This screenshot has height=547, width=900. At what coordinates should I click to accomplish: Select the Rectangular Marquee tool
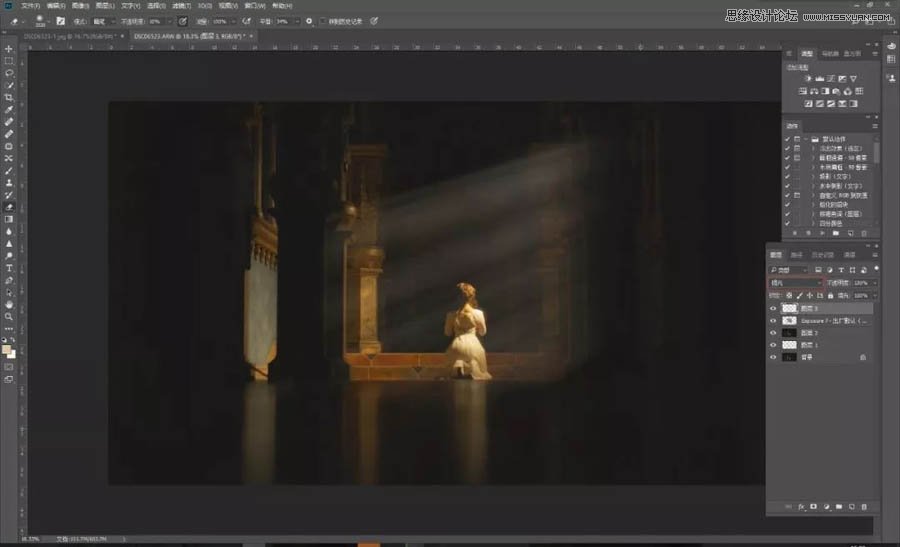9,61
